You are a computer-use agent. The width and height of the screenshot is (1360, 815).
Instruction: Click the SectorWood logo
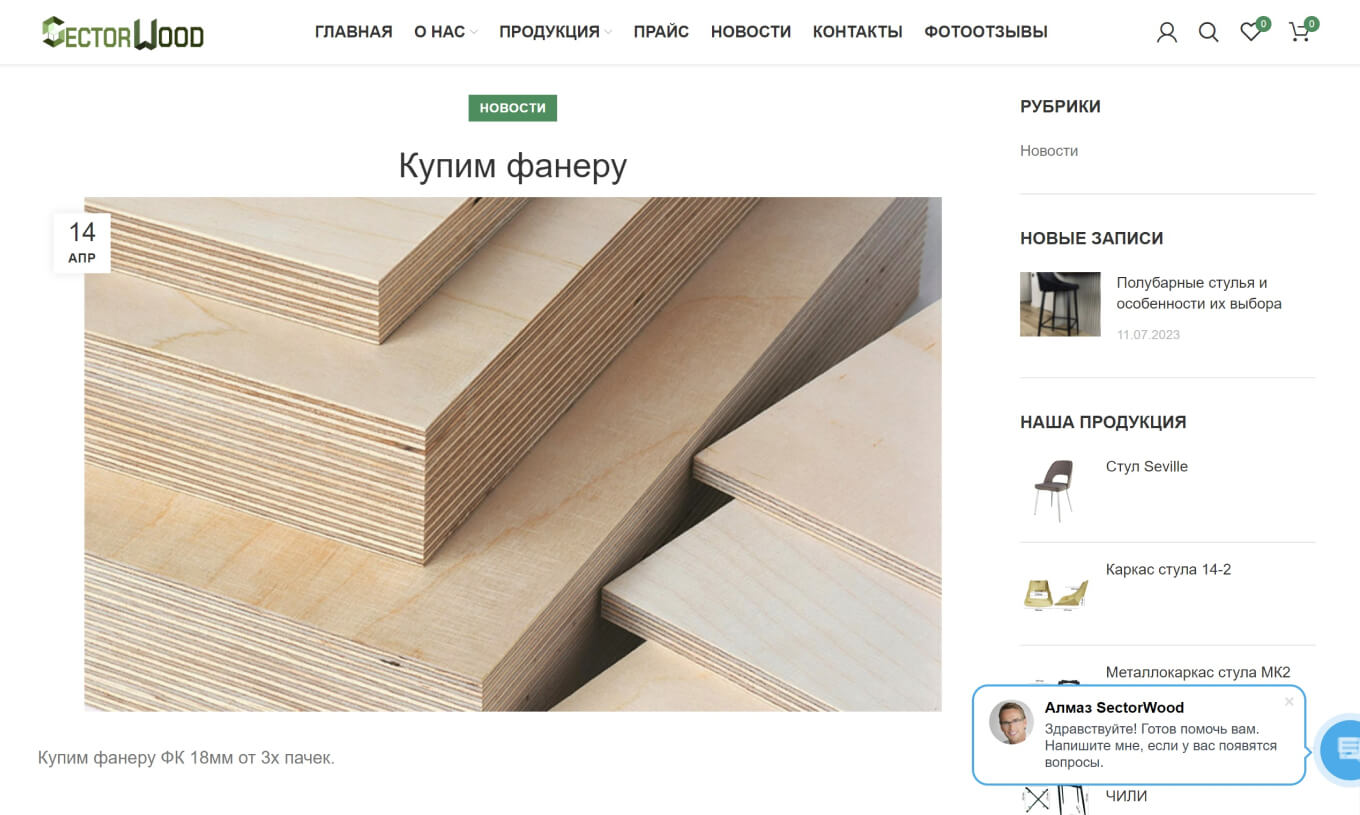pos(123,31)
